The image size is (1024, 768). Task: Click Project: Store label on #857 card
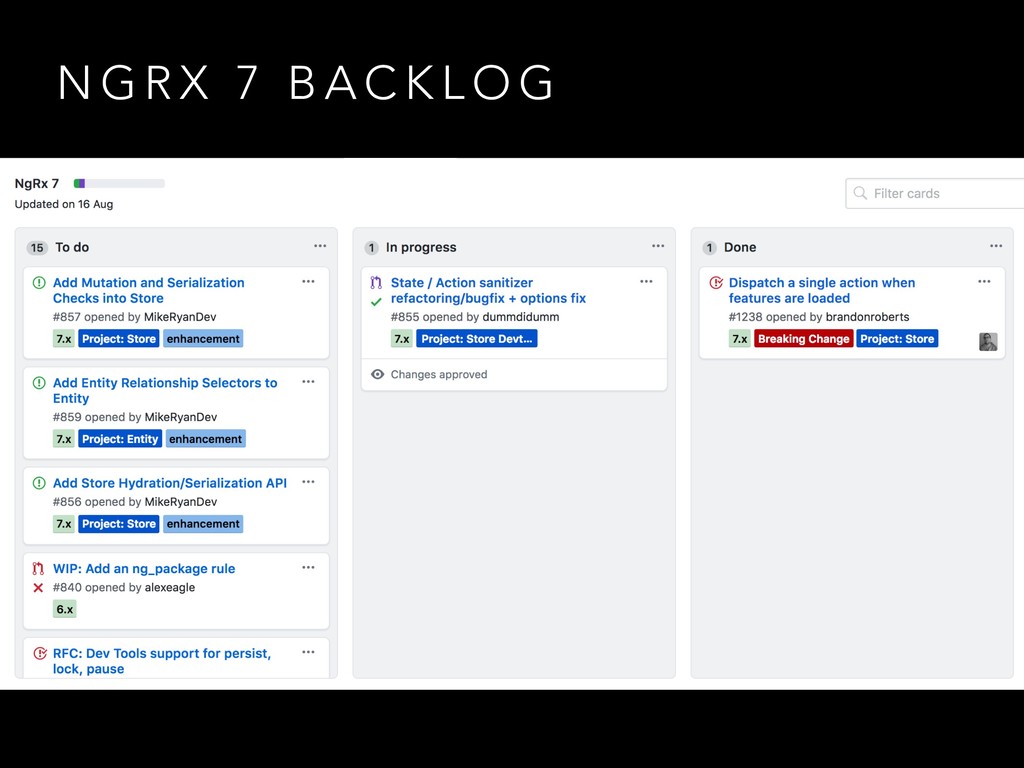pyautogui.click(x=119, y=339)
